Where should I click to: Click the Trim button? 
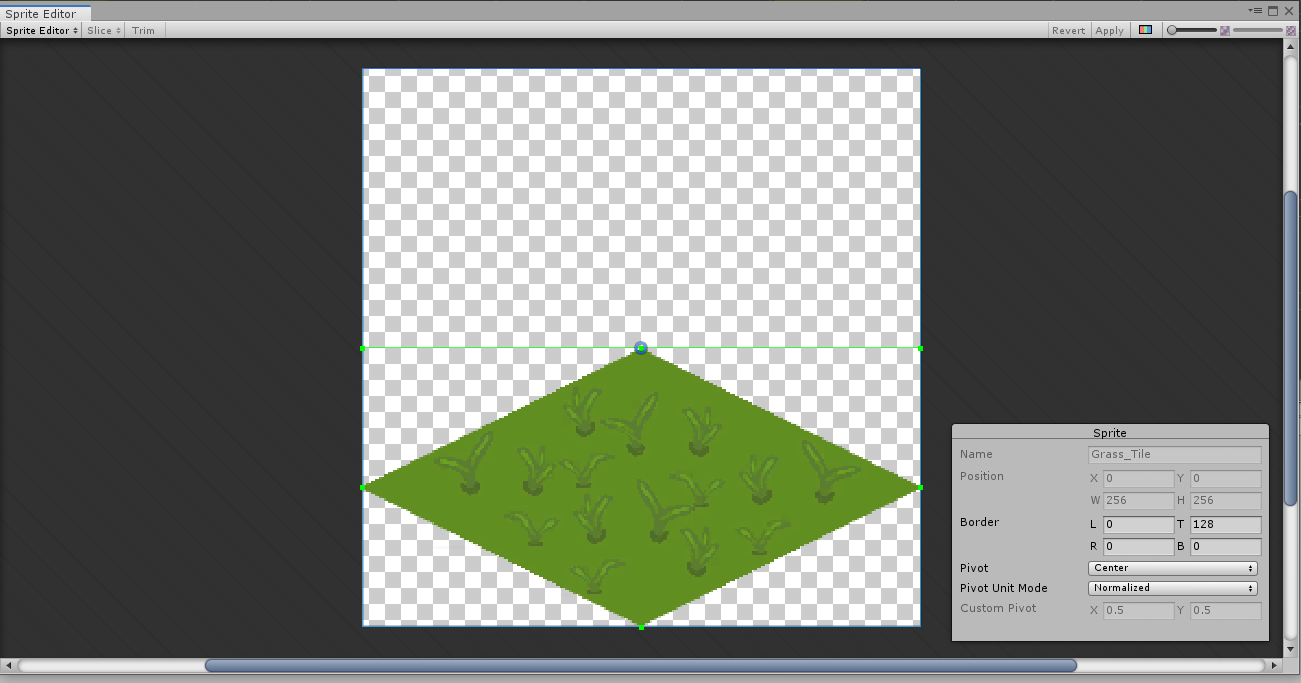click(x=143, y=30)
